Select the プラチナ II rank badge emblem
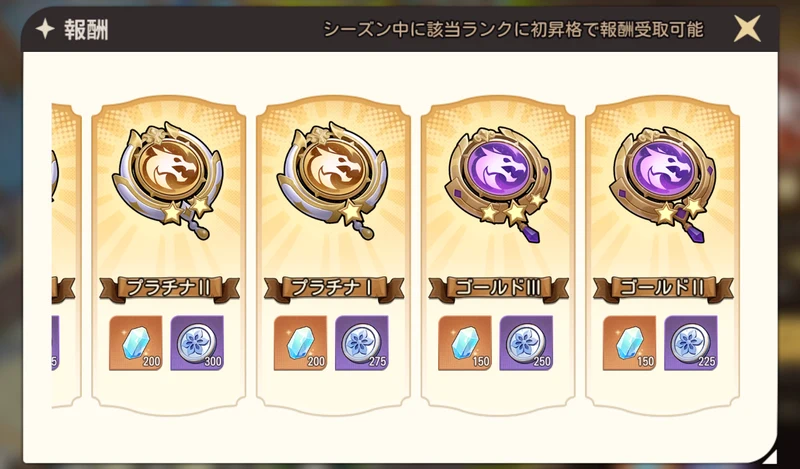Viewport: 800px width, 469px height. click(167, 181)
